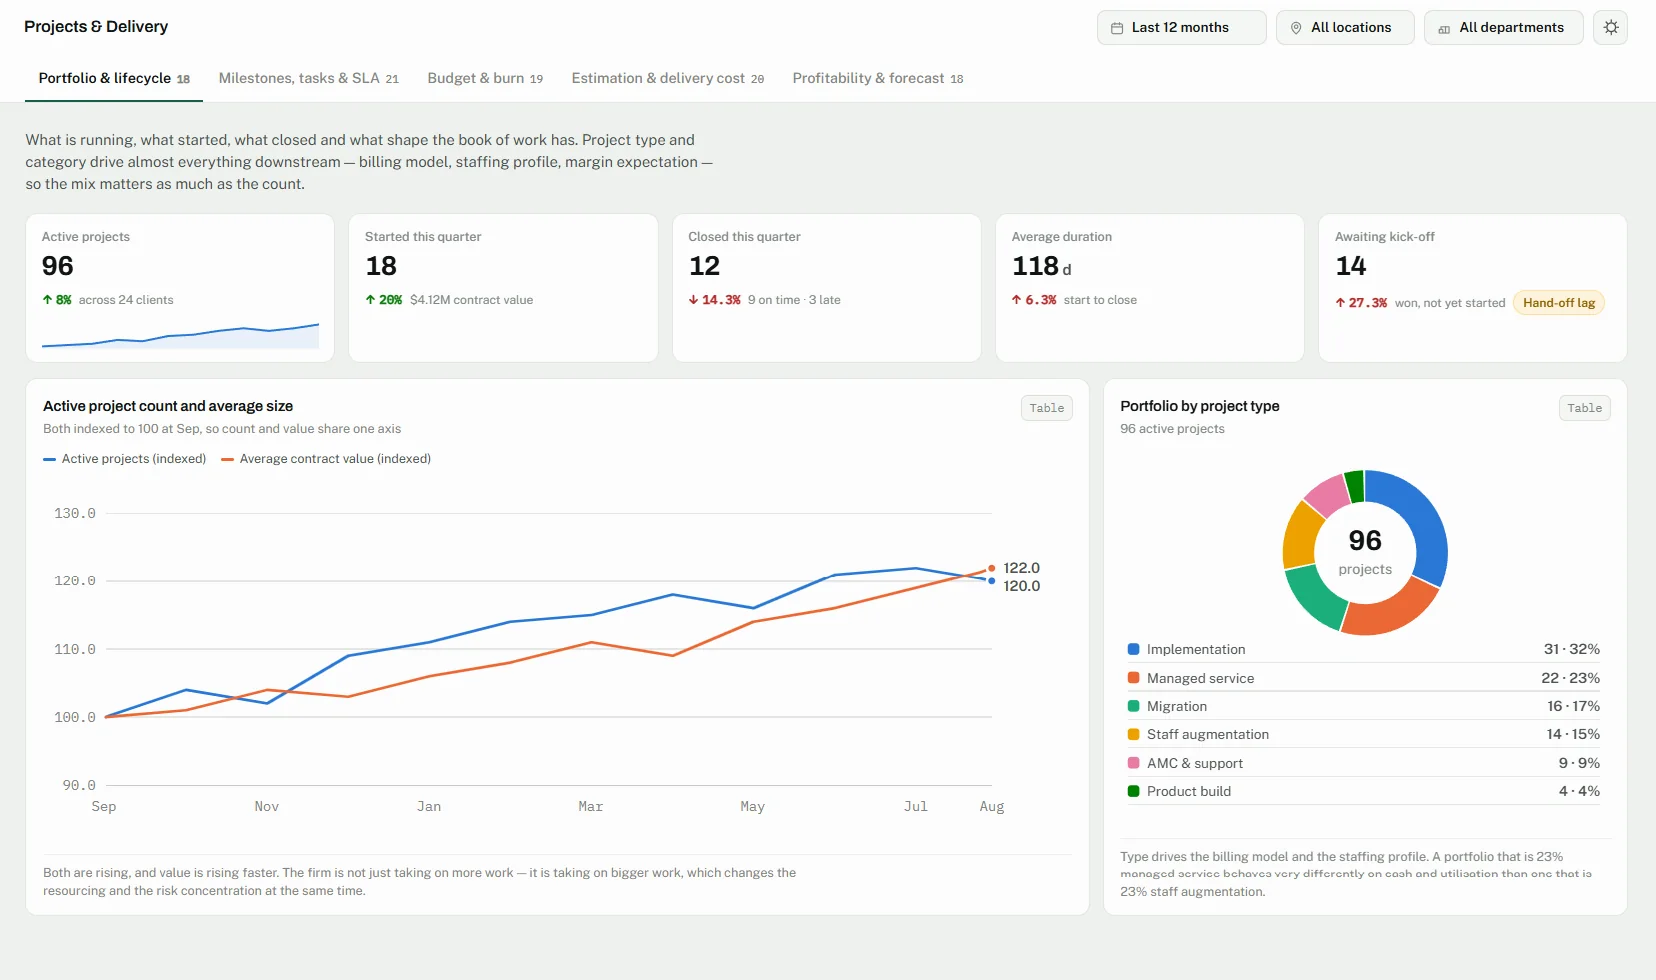Click the Product build dark green swatch
Image resolution: width=1656 pixels, height=980 pixels.
(1134, 791)
